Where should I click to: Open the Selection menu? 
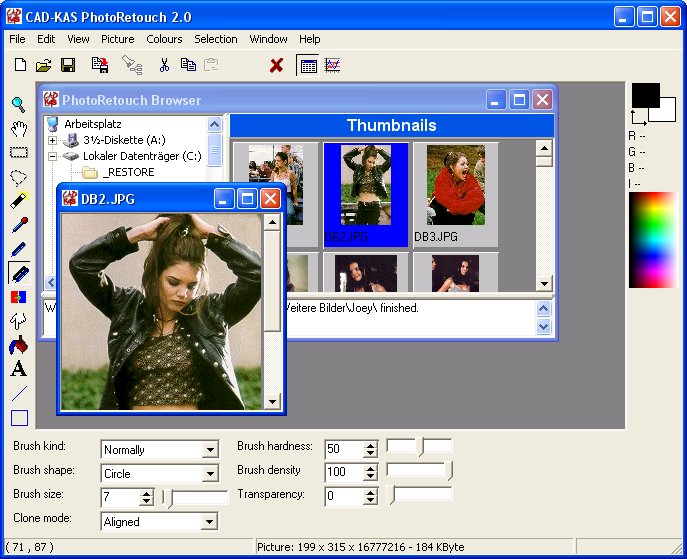click(215, 39)
